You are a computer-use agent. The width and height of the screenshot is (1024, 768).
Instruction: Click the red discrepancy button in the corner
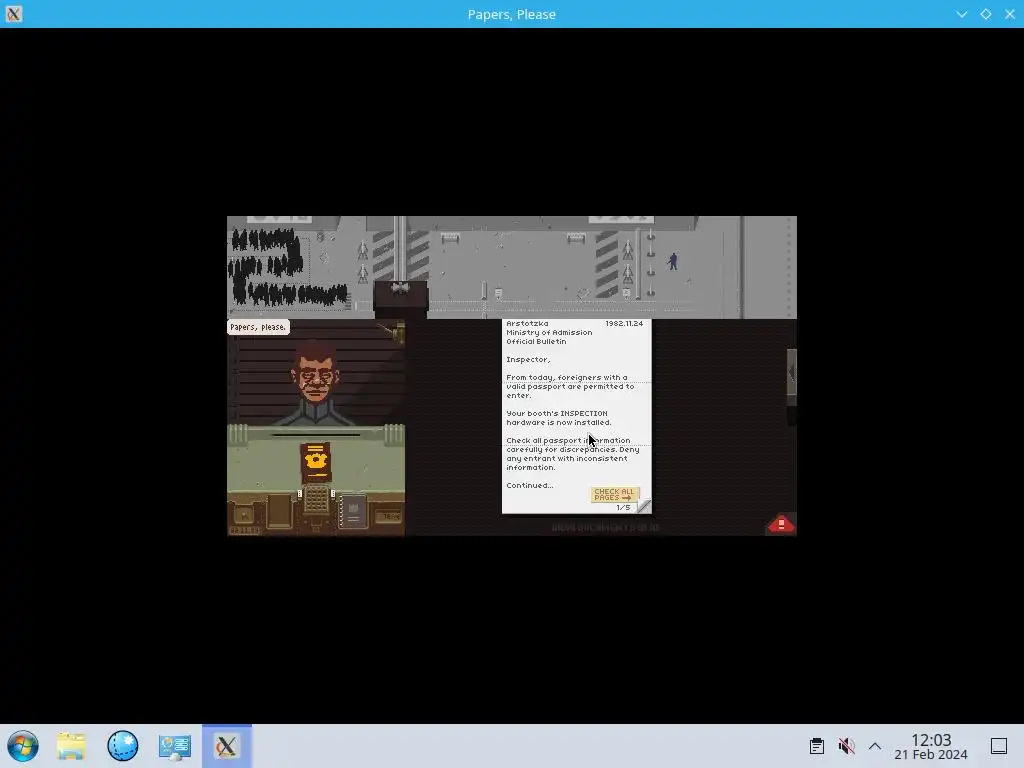(780, 524)
